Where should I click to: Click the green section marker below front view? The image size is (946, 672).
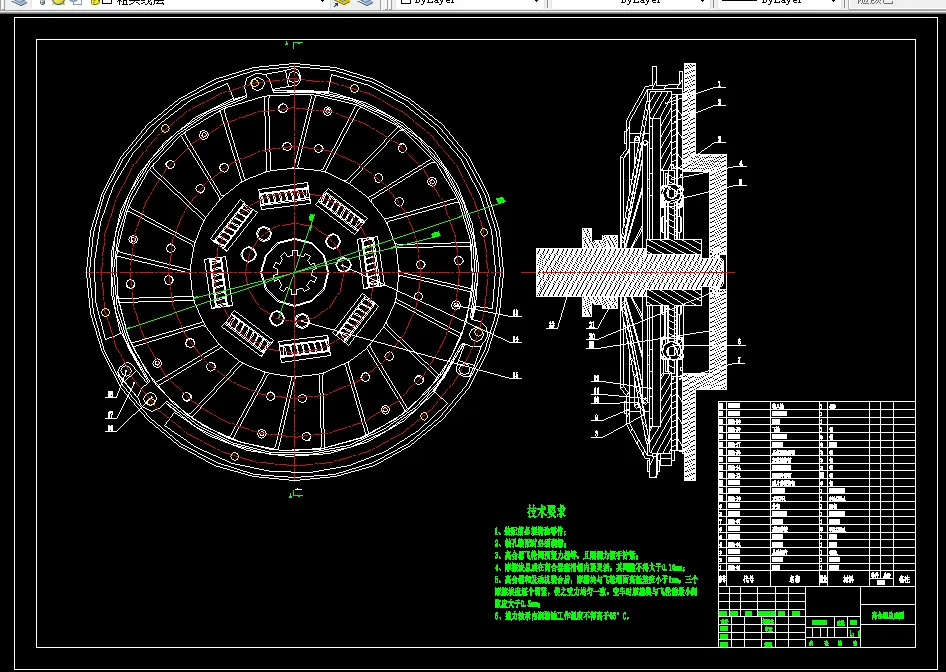pos(294,495)
